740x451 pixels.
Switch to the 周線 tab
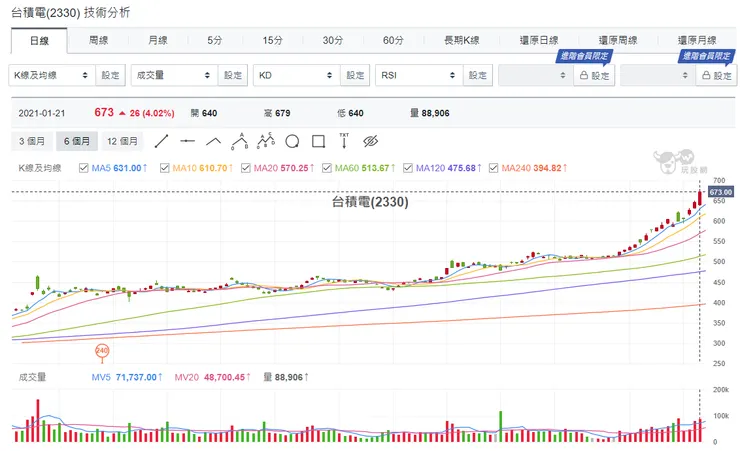[98, 41]
